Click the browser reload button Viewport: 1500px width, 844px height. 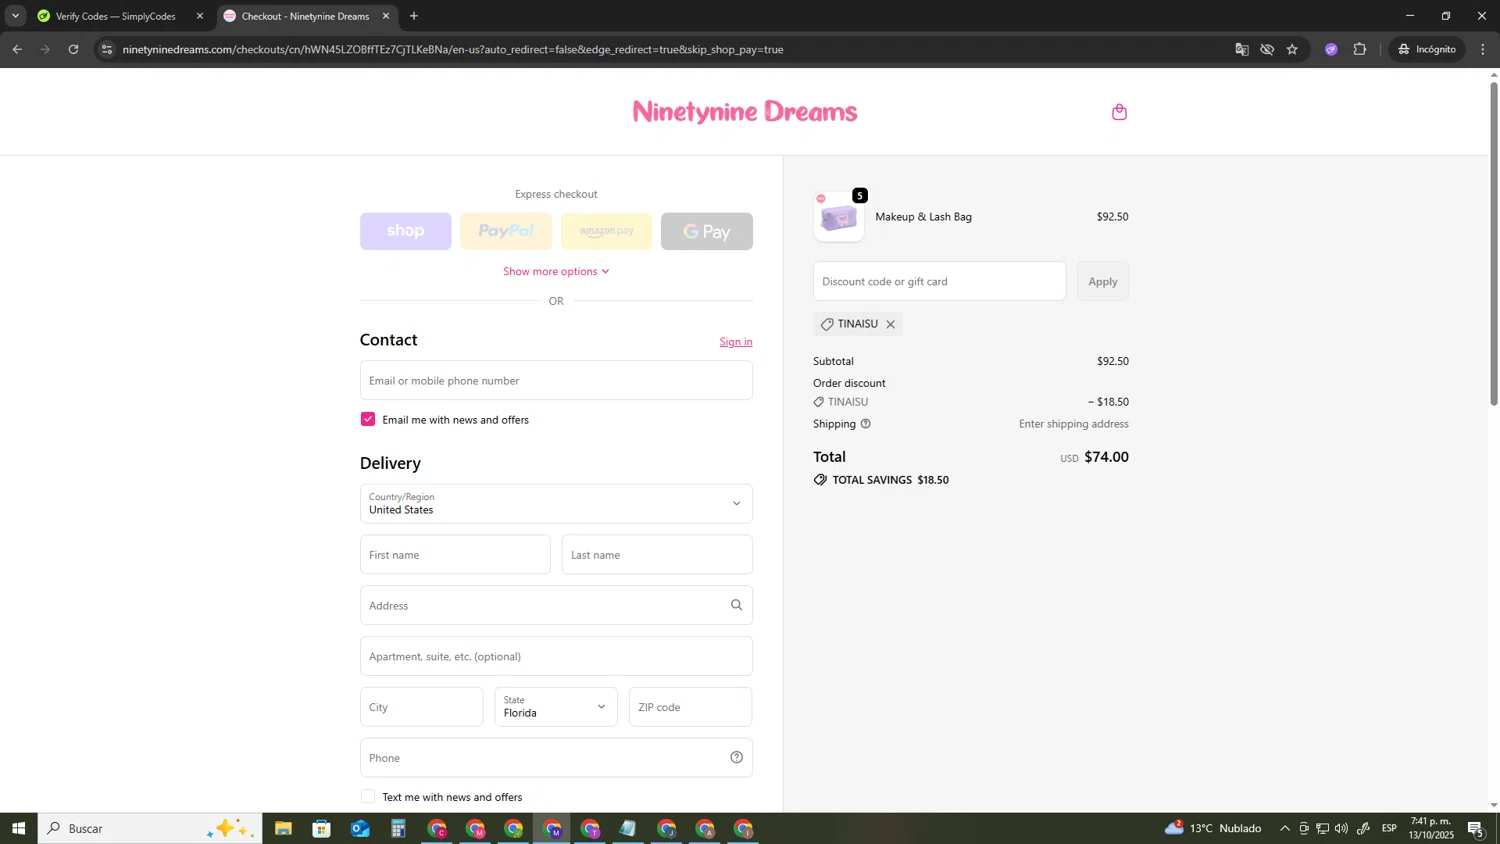pos(73,49)
